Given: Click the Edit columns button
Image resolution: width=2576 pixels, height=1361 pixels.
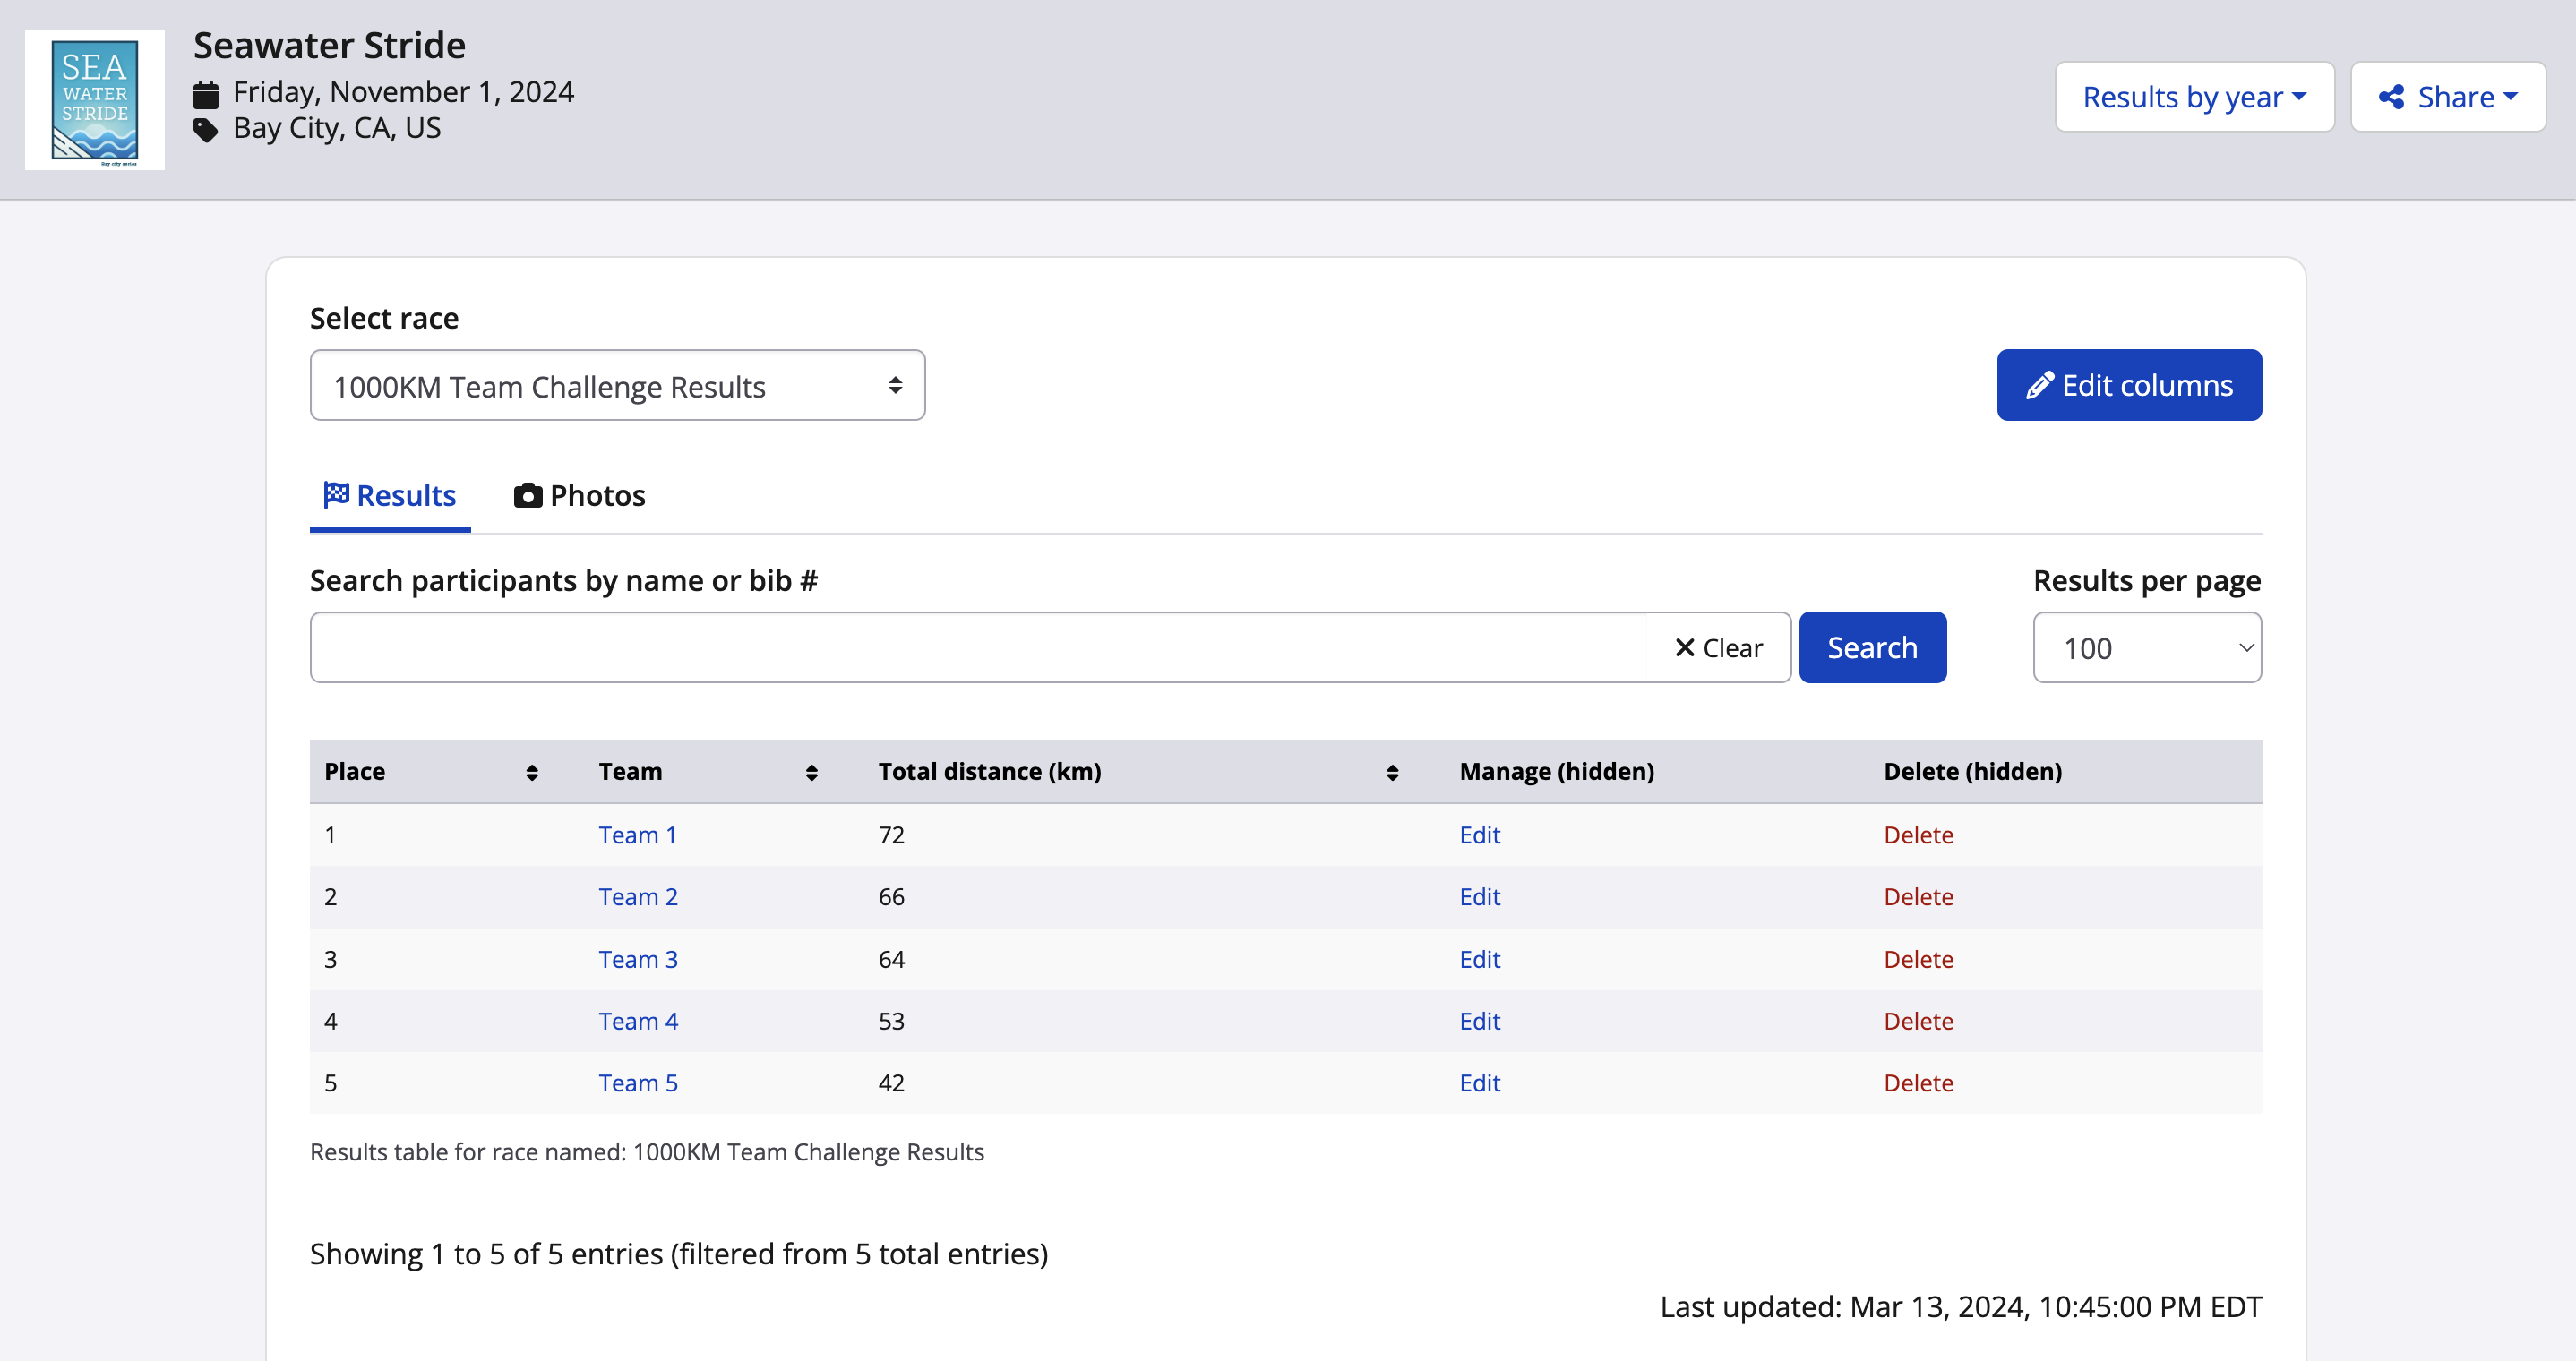Looking at the screenshot, I should click(2128, 386).
